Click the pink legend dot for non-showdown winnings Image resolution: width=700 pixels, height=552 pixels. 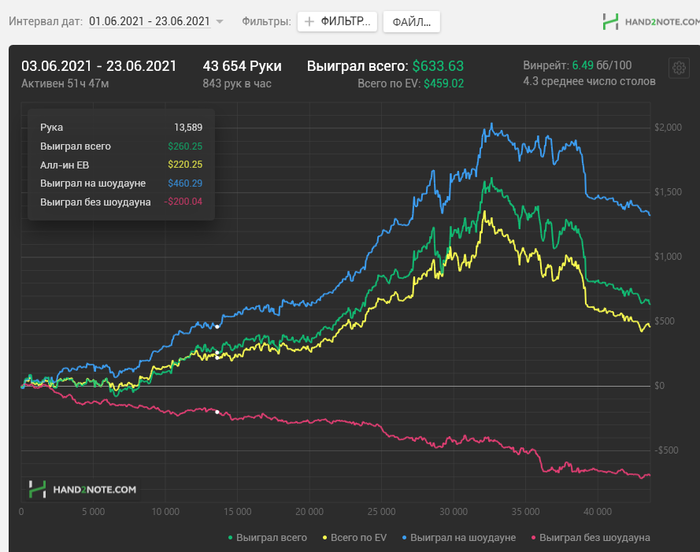tap(533, 538)
